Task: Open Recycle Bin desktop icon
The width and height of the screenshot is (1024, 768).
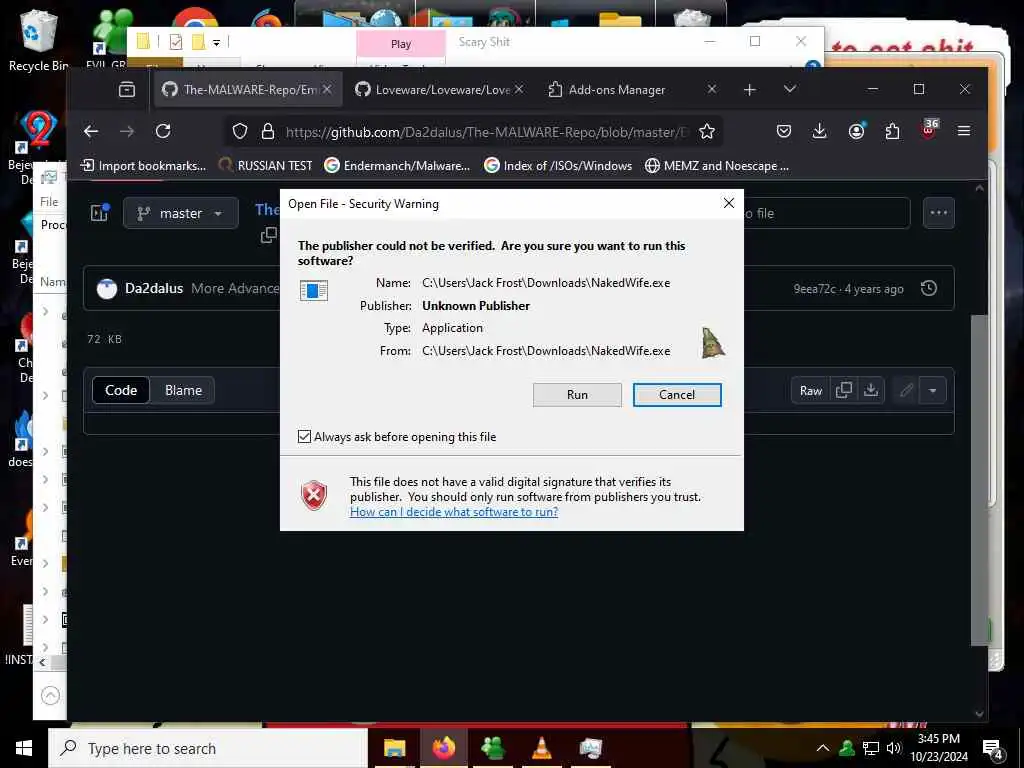Action: pos(38,39)
